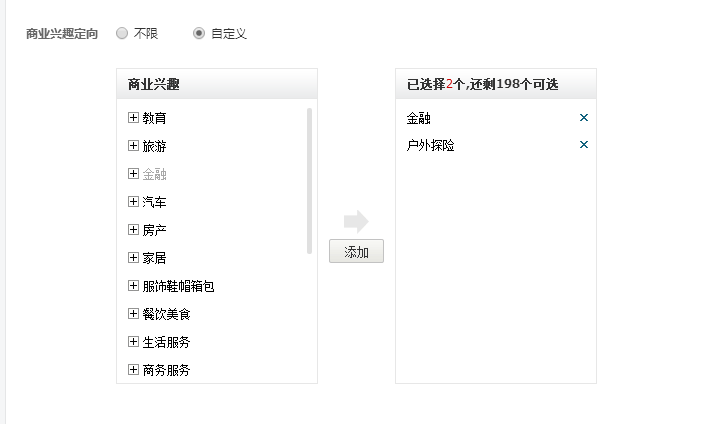Select 生活服务 in interest list
Viewport: 714px width, 424px height.
coord(166,342)
